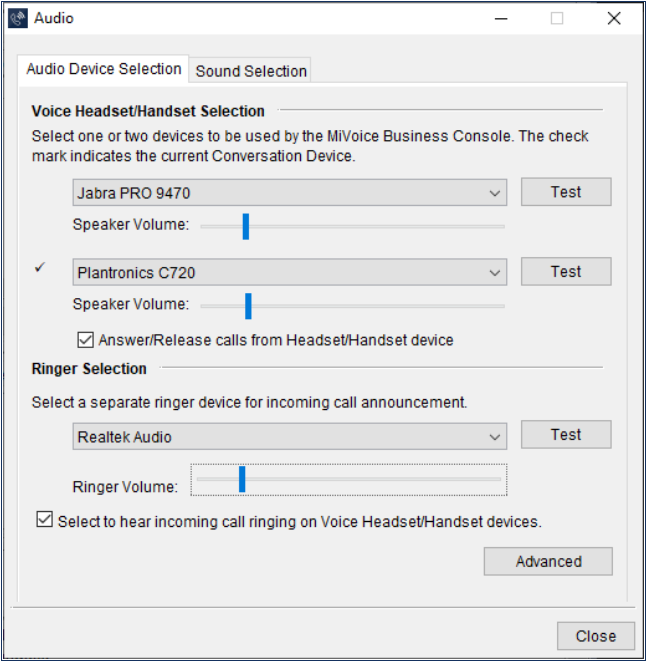Close the Audio window with X

pyautogui.click(x=614, y=19)
